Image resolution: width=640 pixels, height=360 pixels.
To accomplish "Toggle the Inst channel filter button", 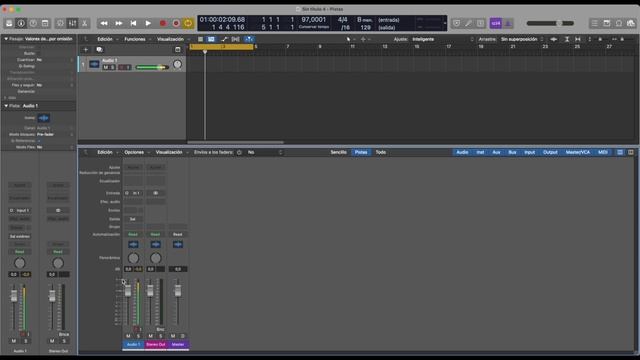I will (x=480, y=152).
